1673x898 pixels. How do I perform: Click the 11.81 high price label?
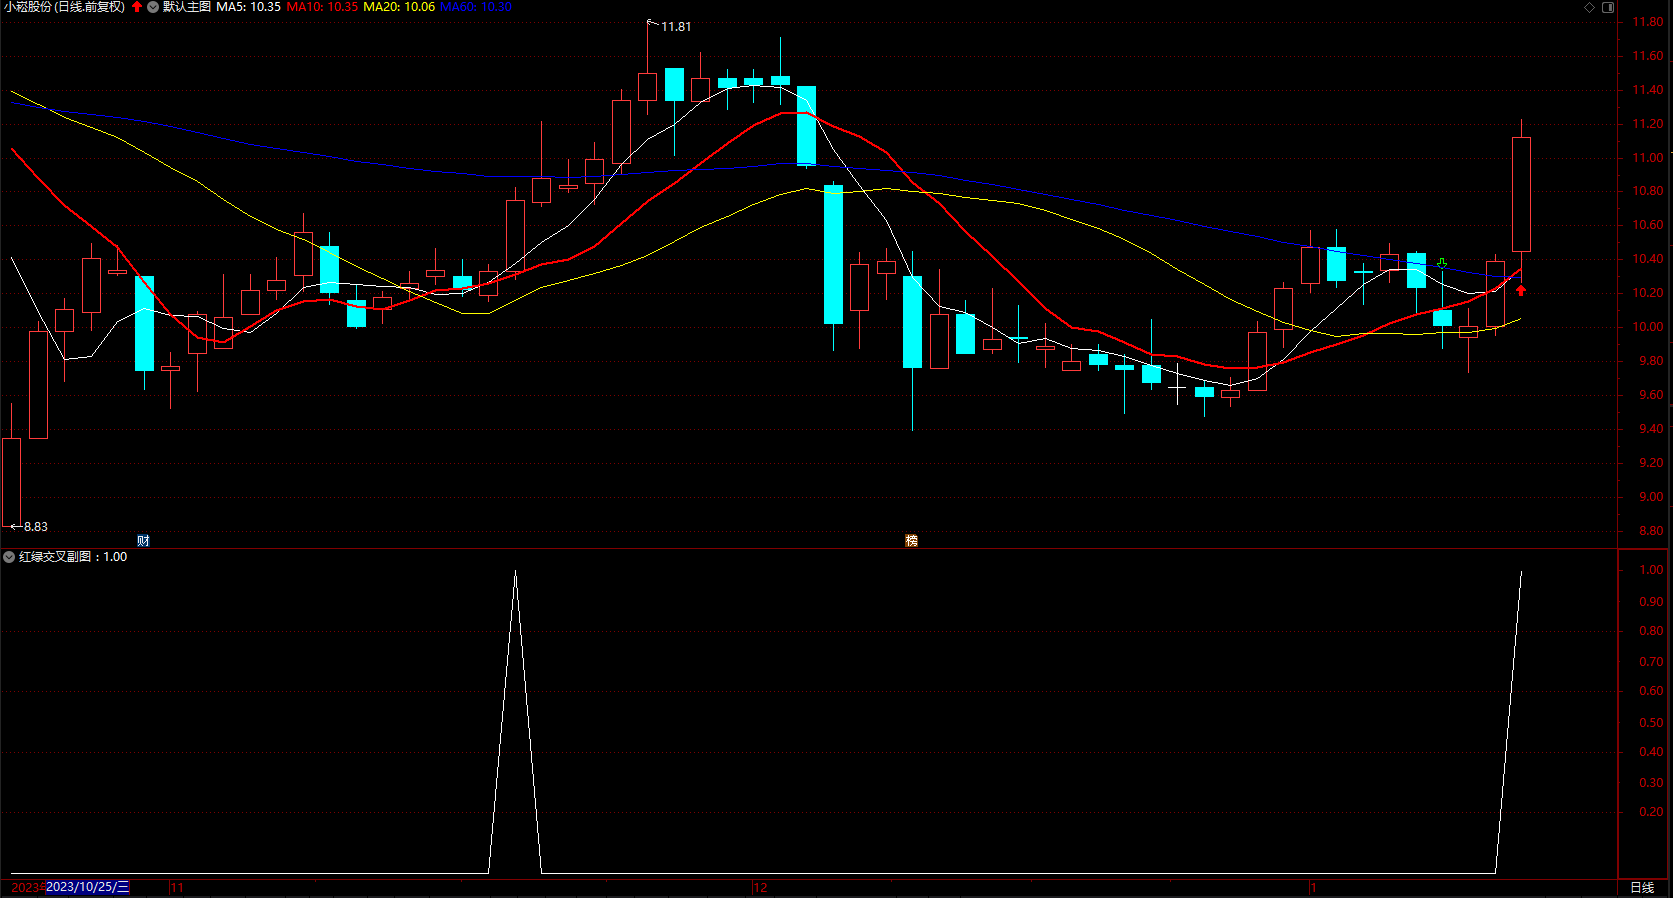[676, 27]
